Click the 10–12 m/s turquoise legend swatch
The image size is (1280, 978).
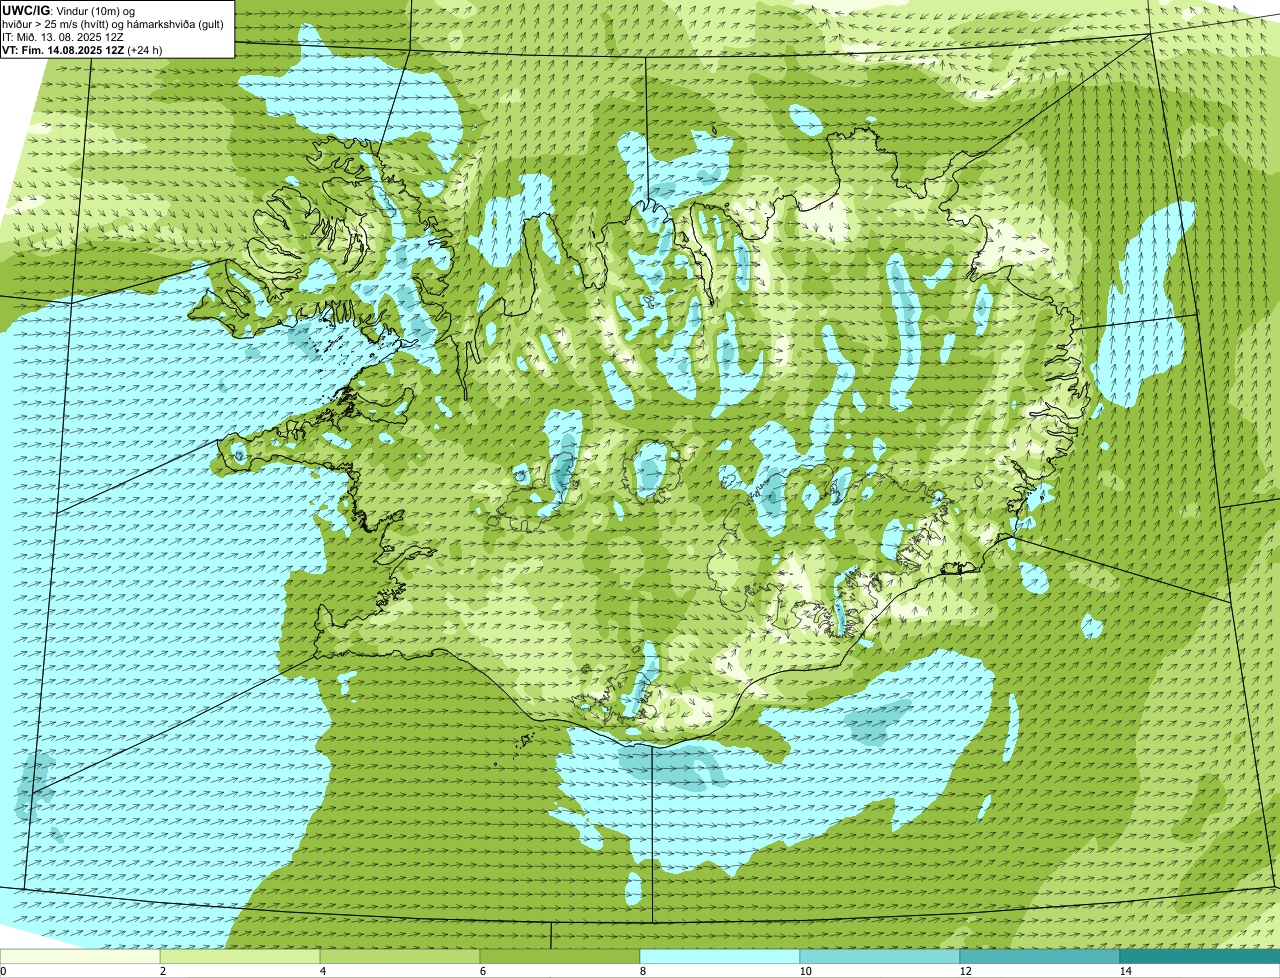tap(880, 956)
